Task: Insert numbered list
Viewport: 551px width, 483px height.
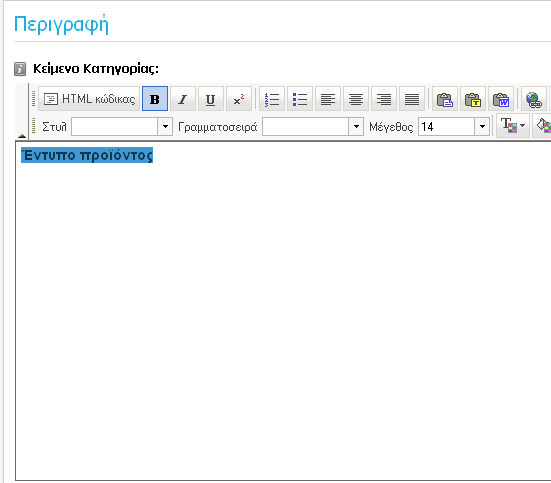Action: 272,99
